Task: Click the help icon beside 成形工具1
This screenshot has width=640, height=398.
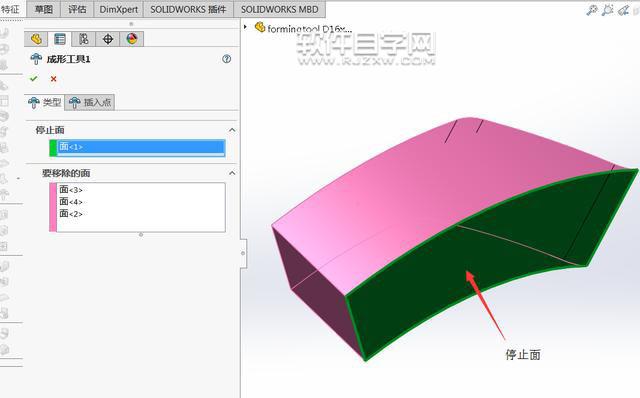Action: 227,59
